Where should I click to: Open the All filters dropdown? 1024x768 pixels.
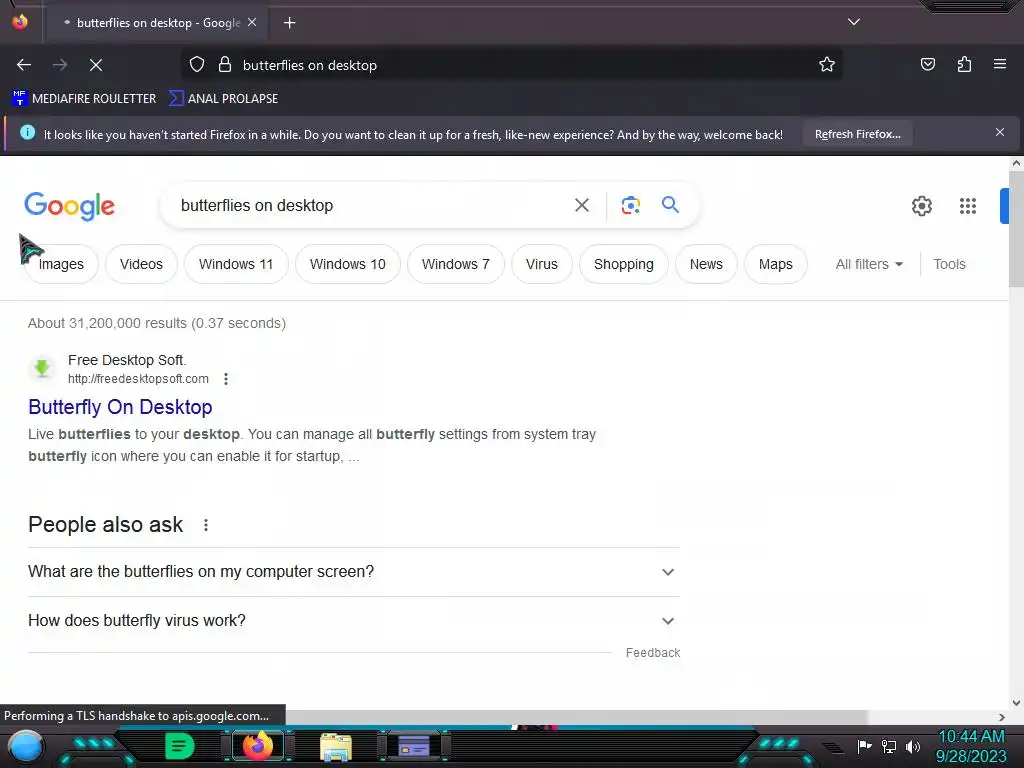tap(869, 264)
